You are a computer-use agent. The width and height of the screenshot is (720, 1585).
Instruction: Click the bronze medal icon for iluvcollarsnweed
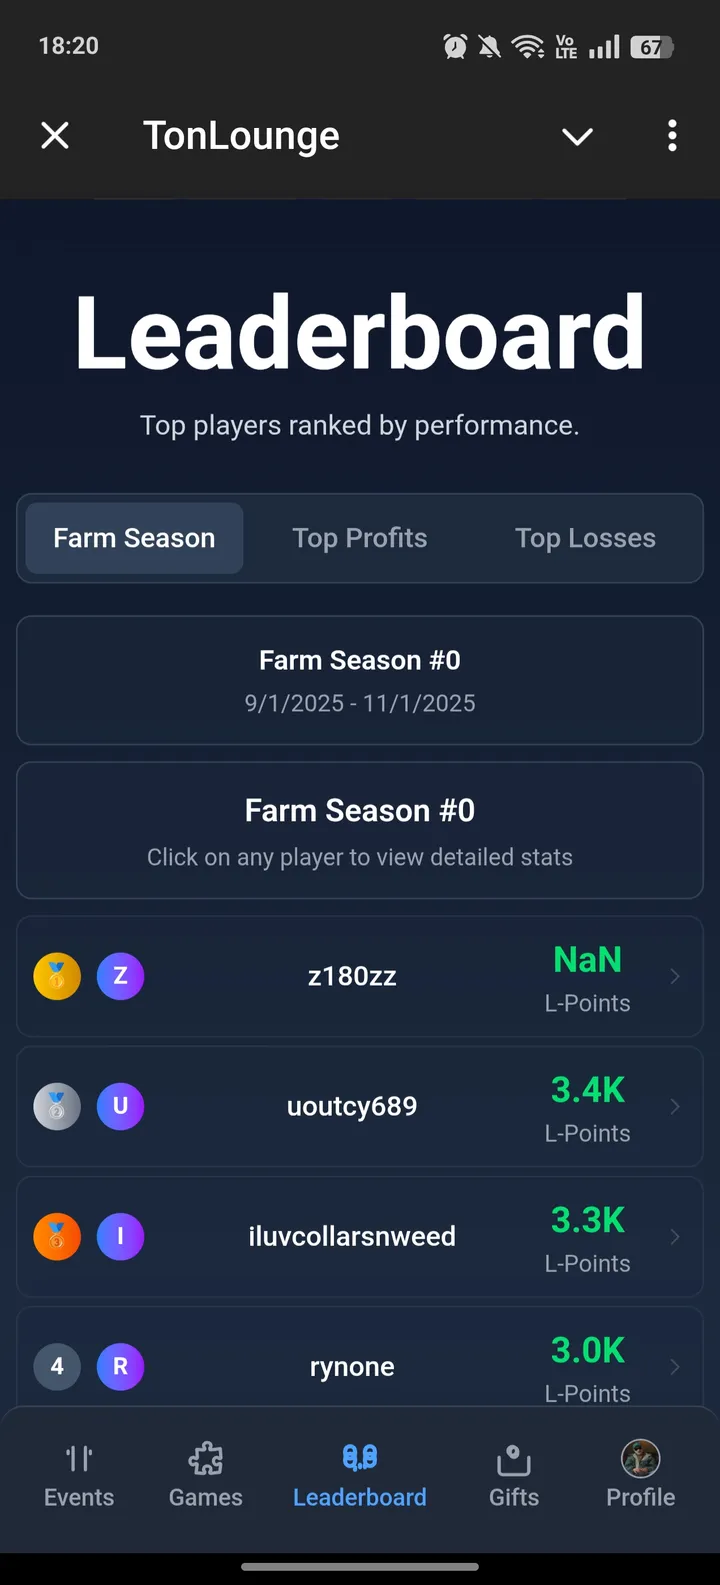pyautogui.click(x=57, y=1237)
